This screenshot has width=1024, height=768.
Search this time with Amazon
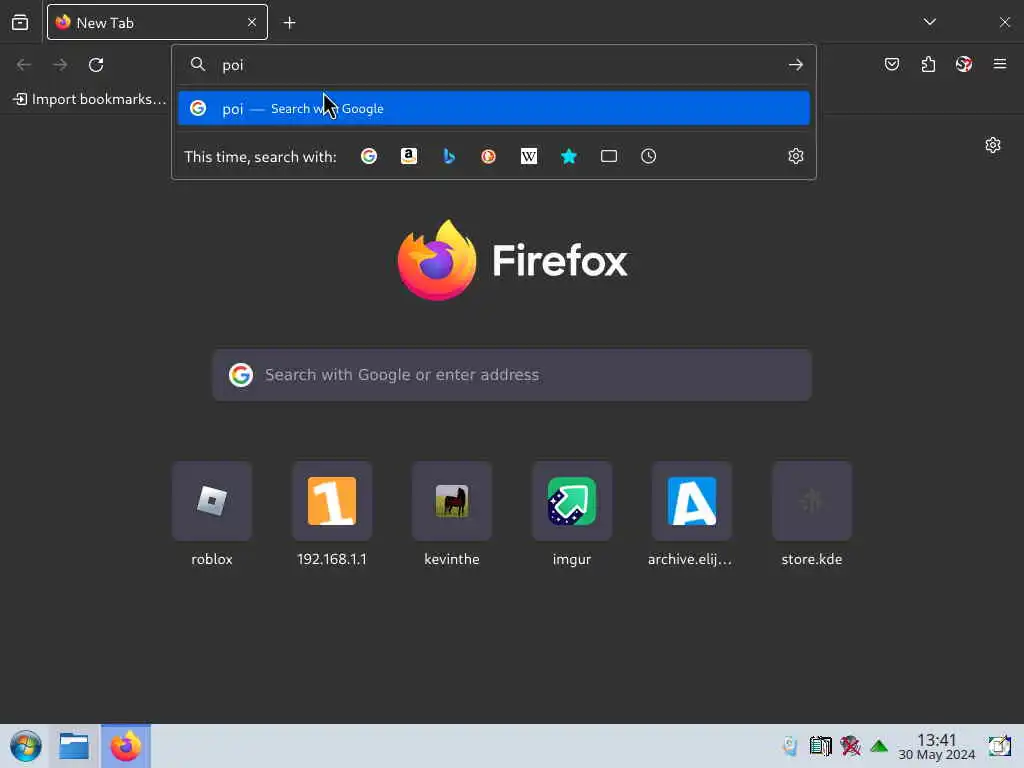pyautogui.click(x=409, y=156)
